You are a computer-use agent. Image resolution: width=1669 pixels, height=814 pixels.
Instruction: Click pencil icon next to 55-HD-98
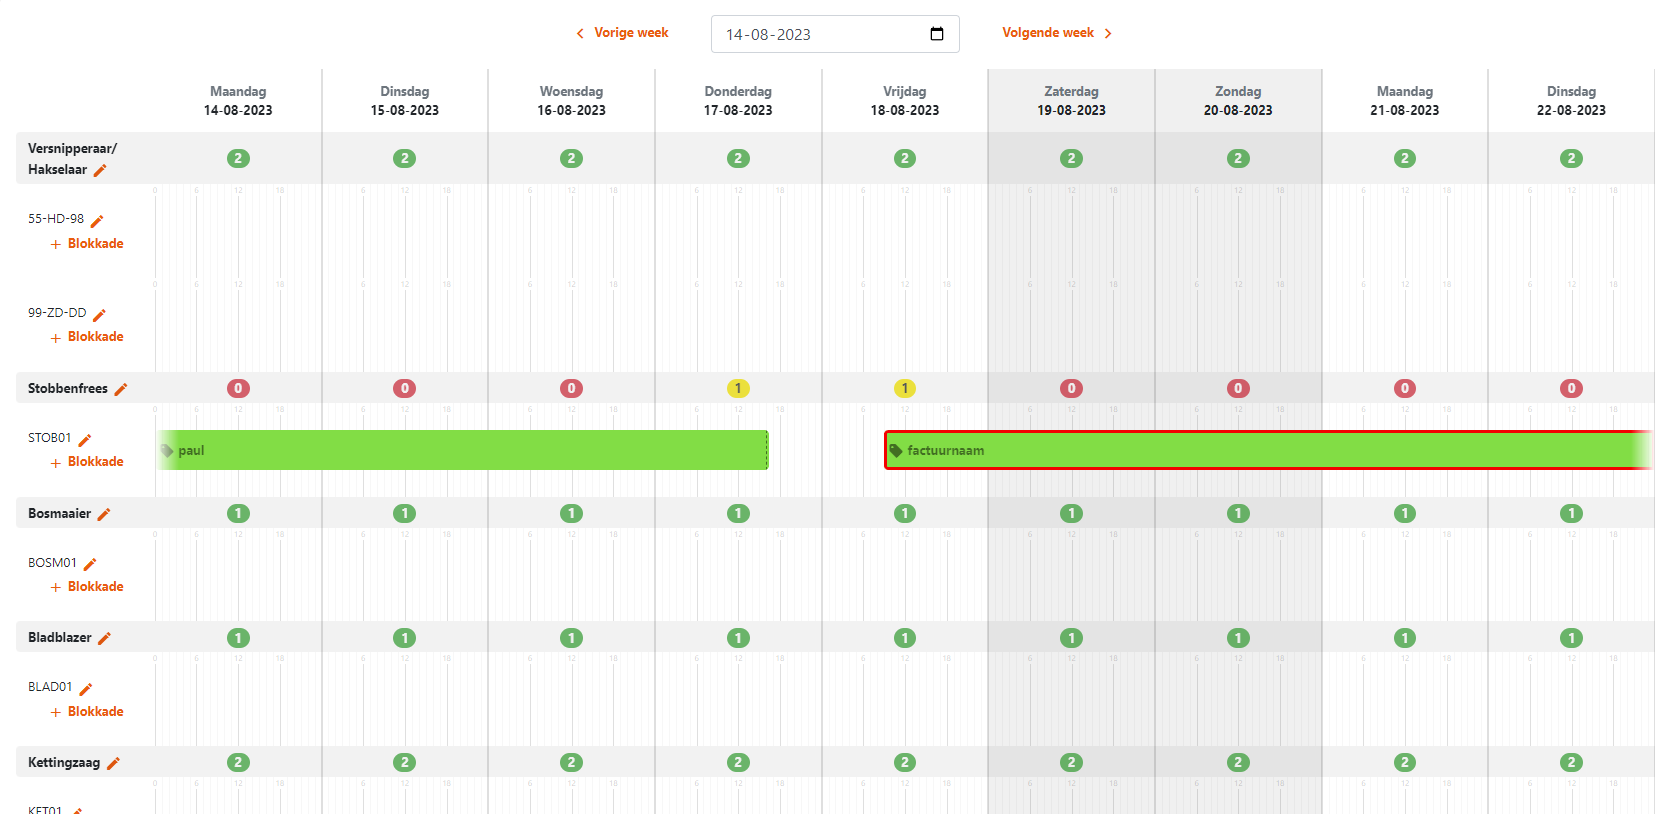97,220
